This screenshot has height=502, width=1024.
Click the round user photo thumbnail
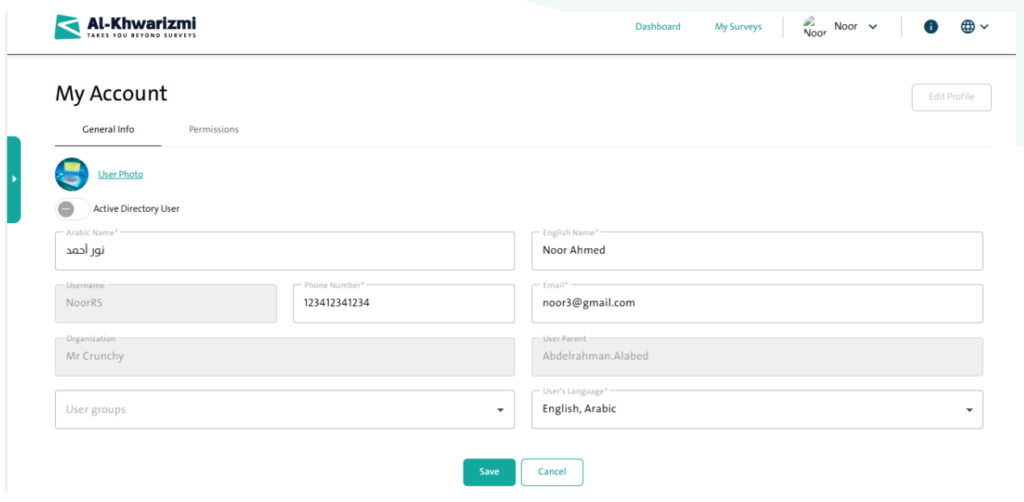72,175
